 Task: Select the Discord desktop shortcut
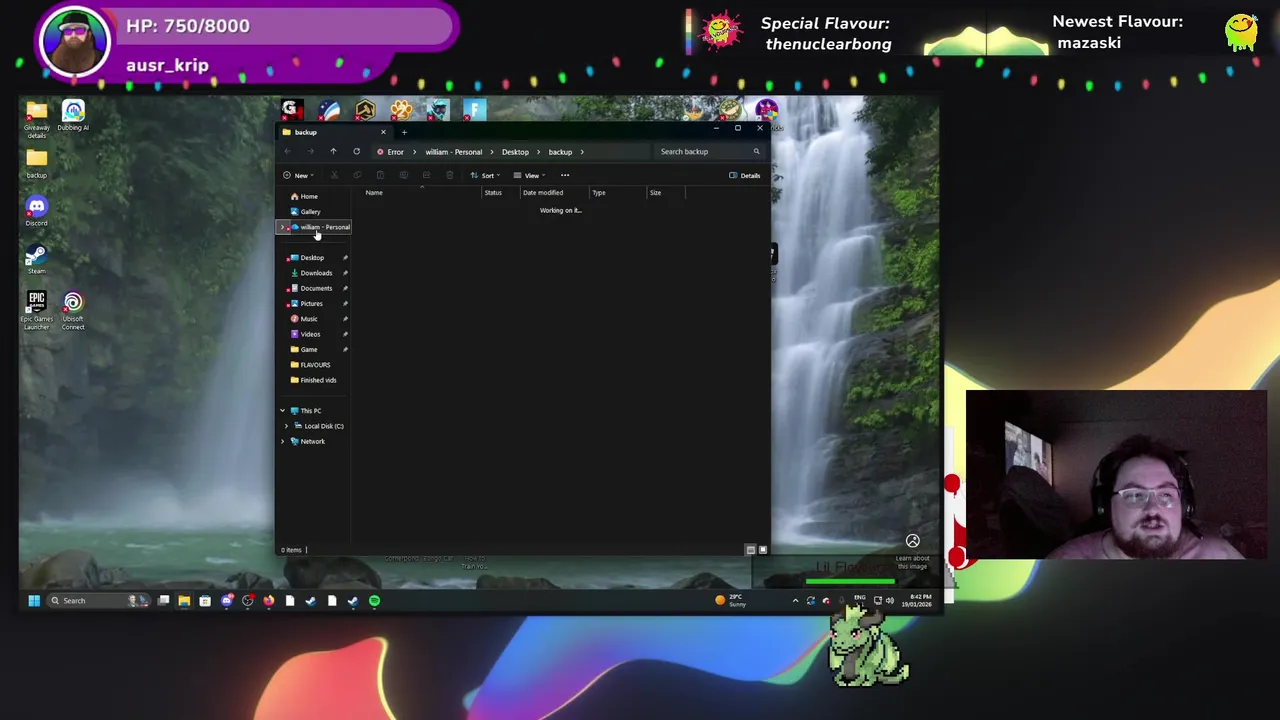tap(36, 211)
